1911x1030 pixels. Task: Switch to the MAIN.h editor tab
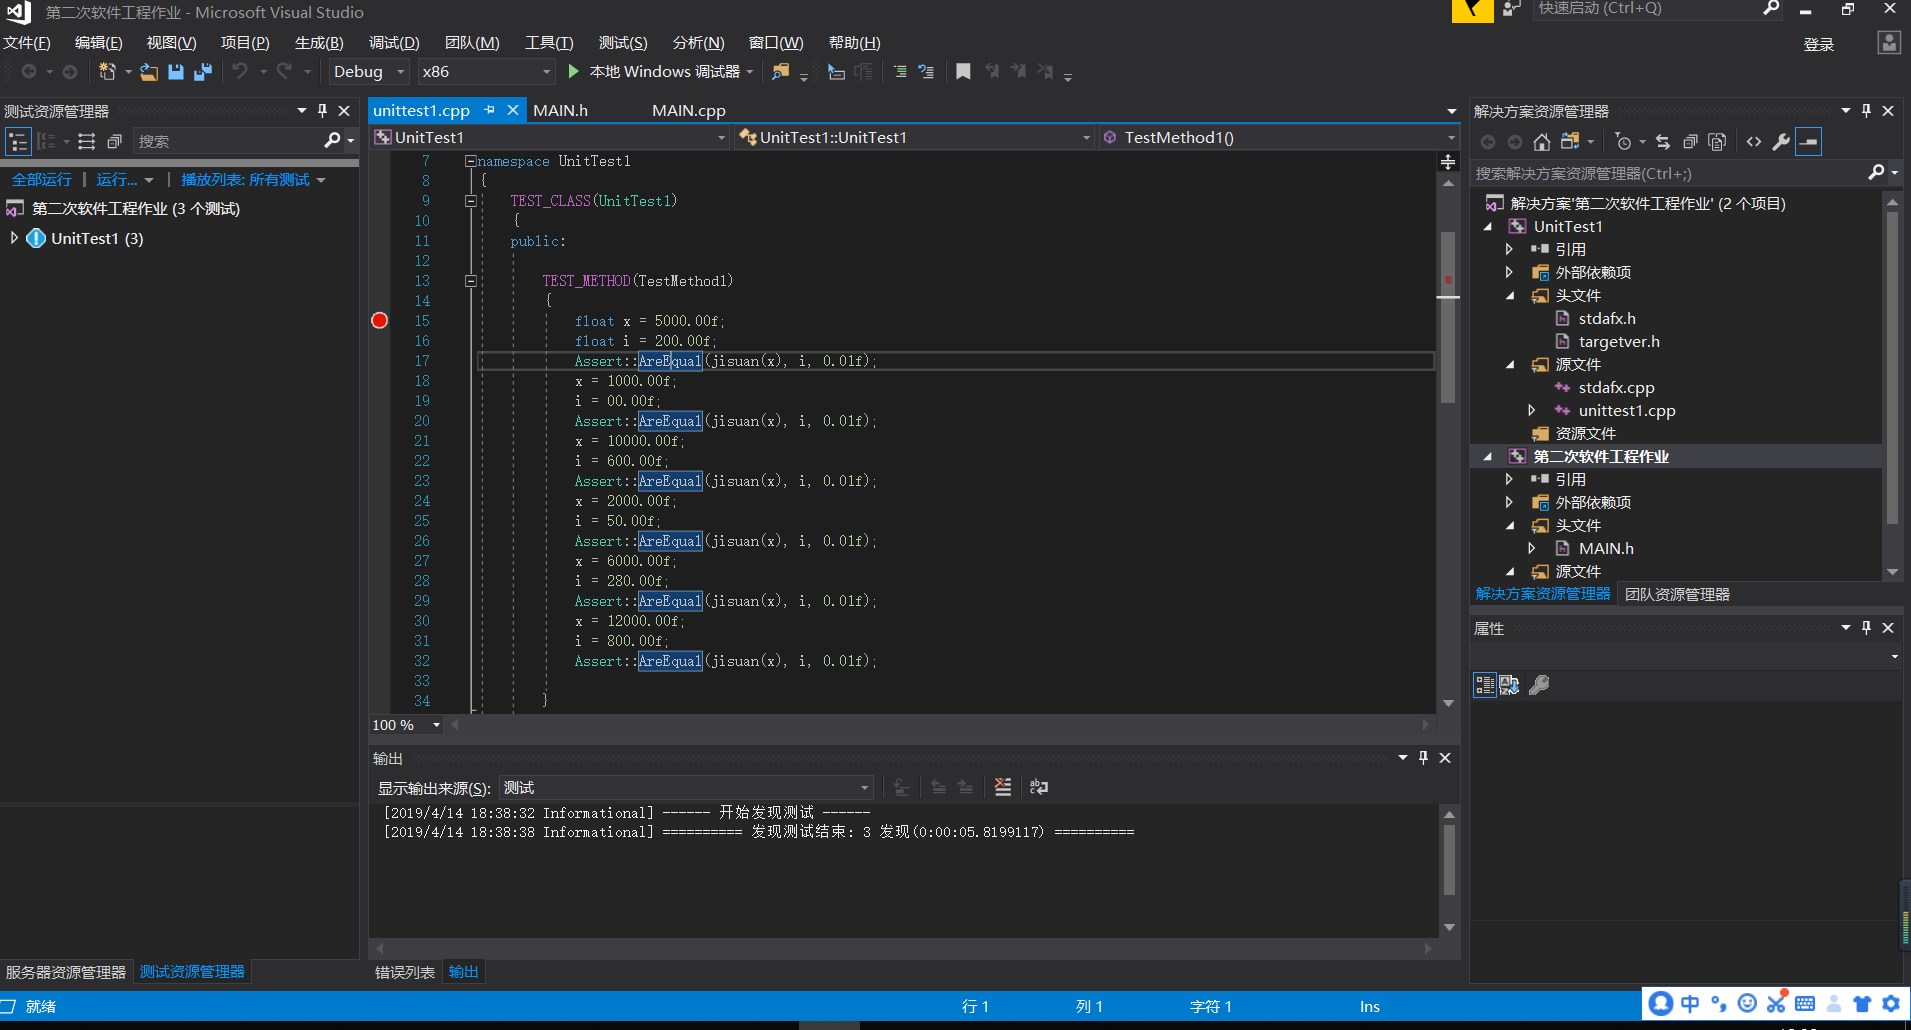coord(560,110)
